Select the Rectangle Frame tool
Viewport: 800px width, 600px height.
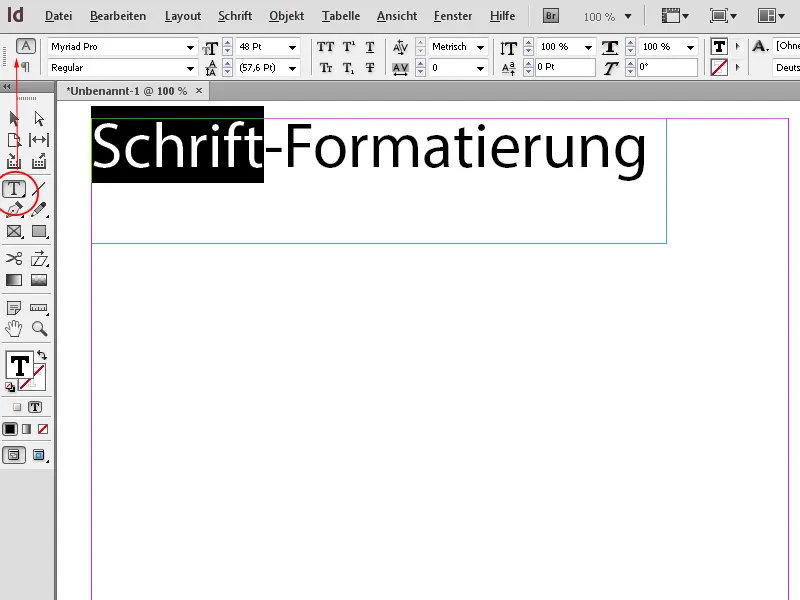click(x=14, y=231)
